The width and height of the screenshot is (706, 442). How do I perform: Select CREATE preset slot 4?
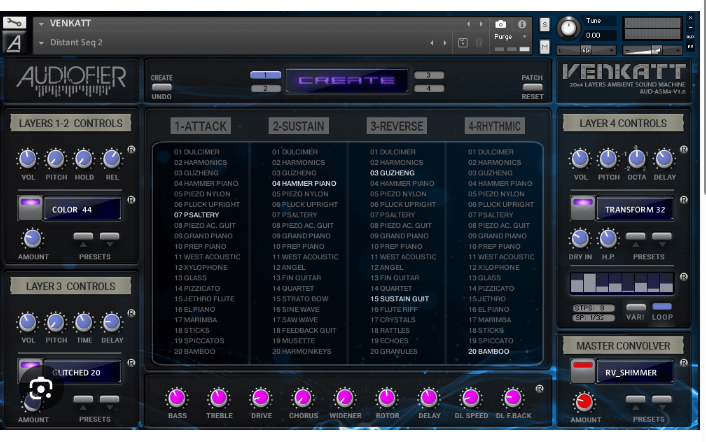tap(429, 88)
